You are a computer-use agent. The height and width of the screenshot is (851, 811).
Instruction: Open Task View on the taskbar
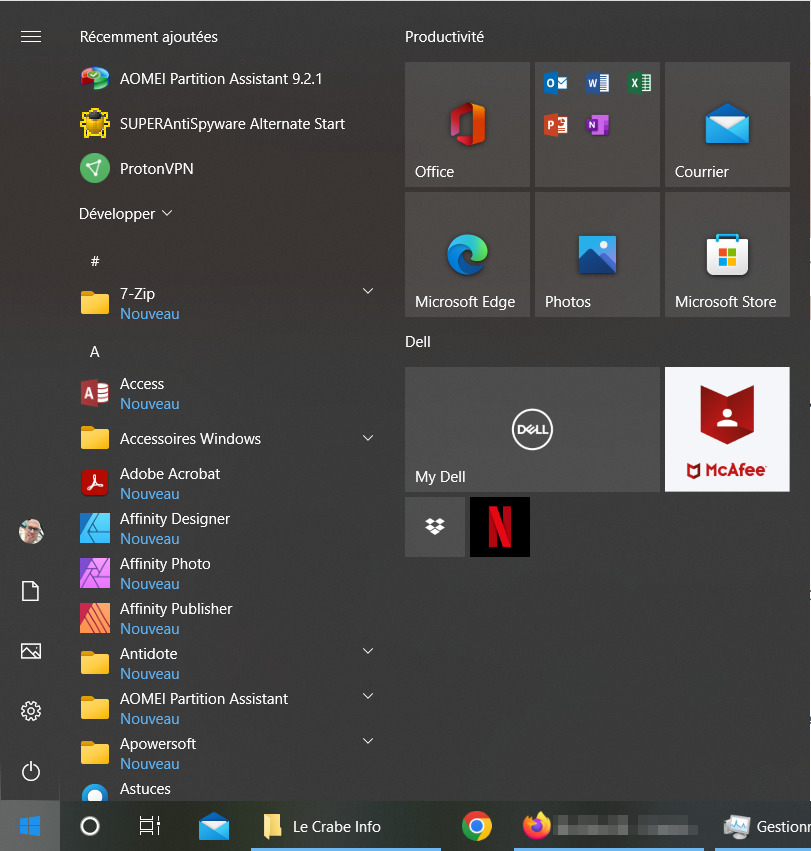coord(149,826)
